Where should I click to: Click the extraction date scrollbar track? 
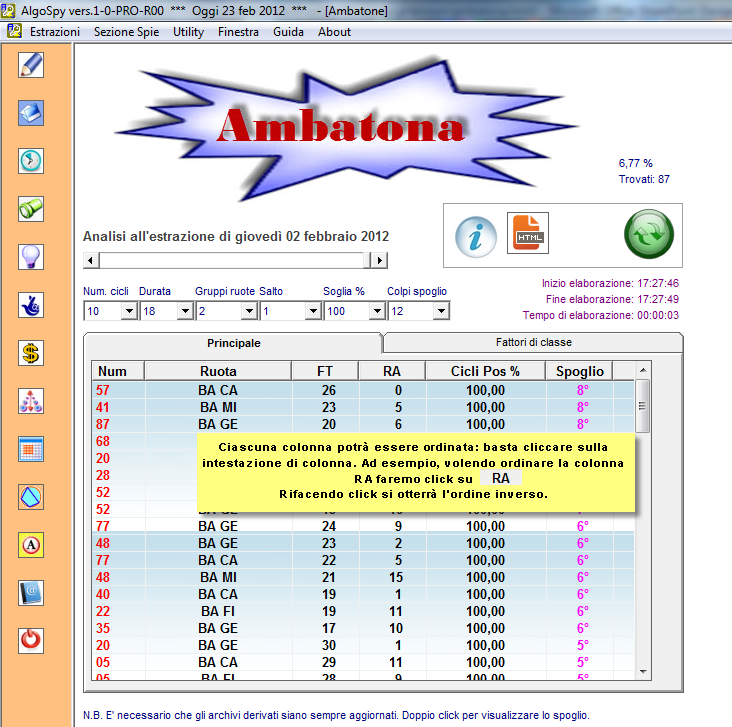pyautogui.click(x=232, y=260)
